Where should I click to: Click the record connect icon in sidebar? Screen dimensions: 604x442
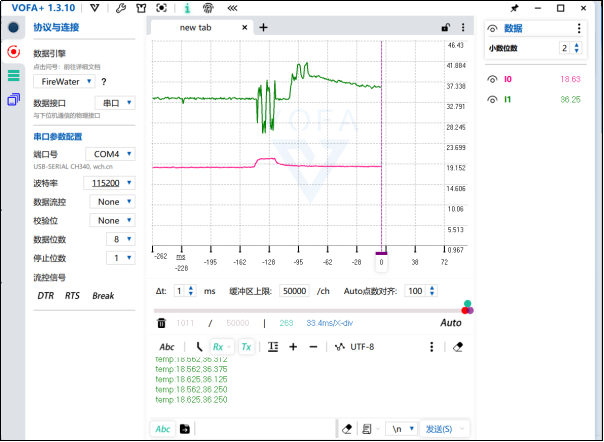coord(14,51)
